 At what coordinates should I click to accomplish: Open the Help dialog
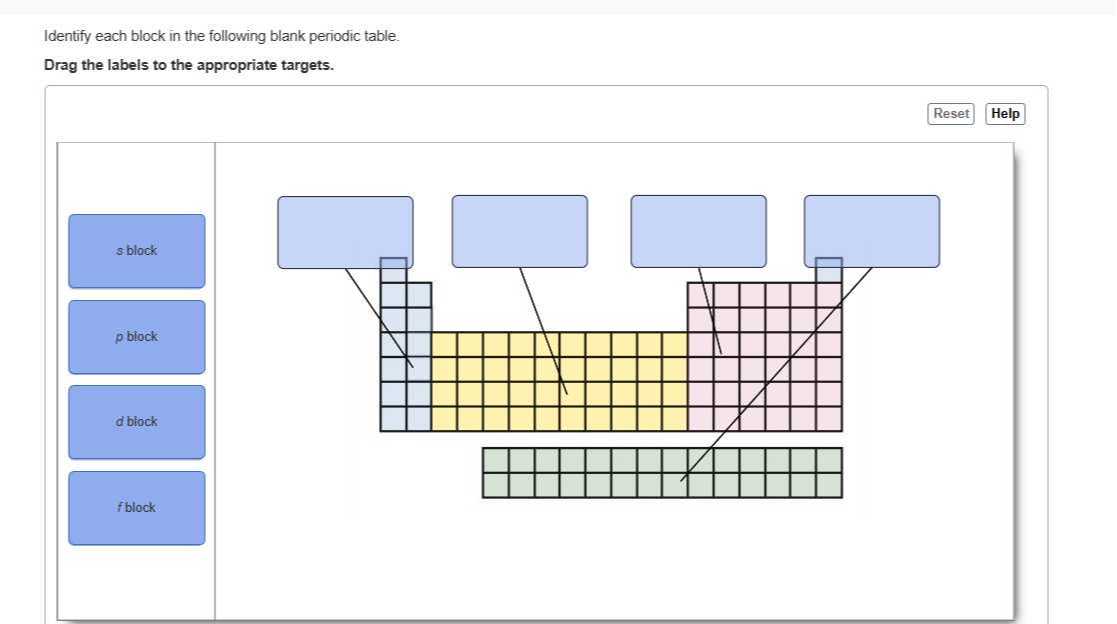coord(1005,113)
